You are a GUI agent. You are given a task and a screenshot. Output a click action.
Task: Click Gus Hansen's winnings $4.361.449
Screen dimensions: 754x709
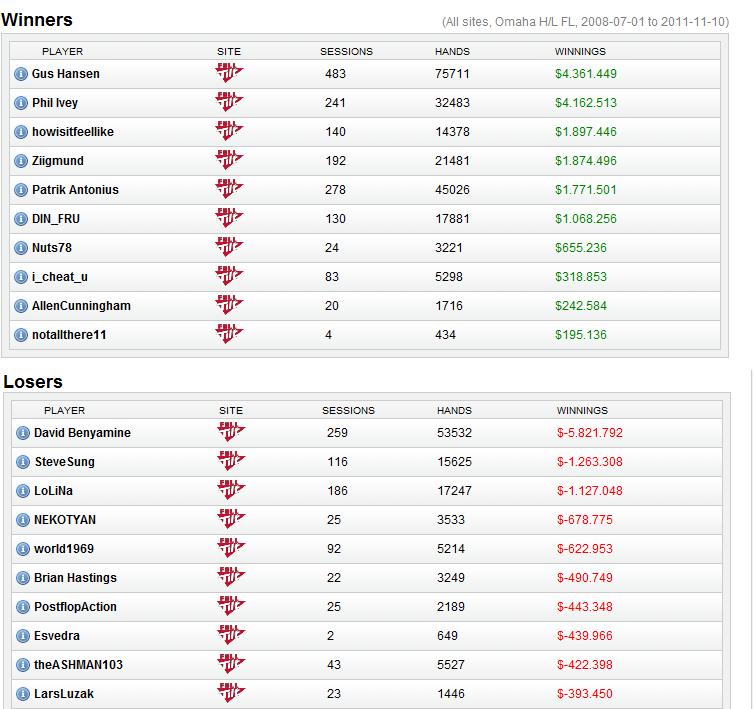pyautogui.click(x=586, y=74)
